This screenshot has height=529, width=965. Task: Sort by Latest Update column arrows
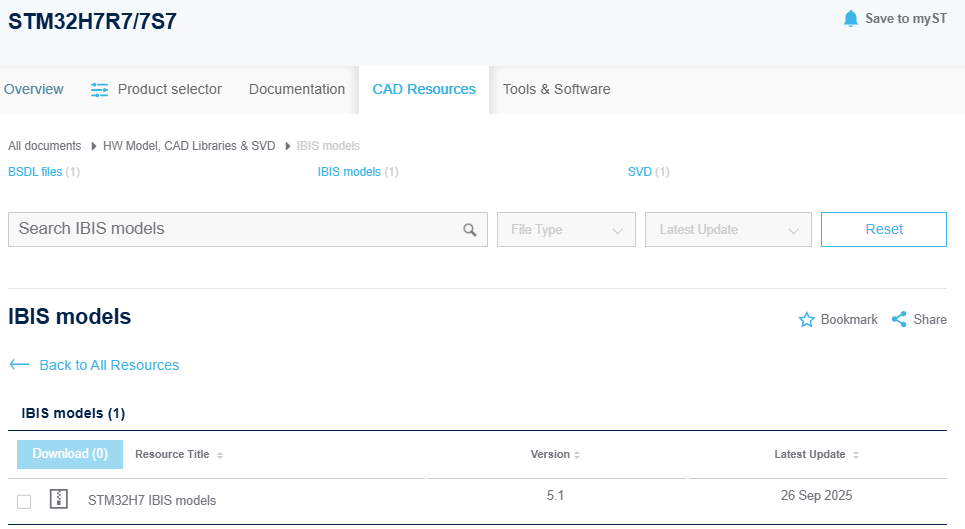coord(855,455)
